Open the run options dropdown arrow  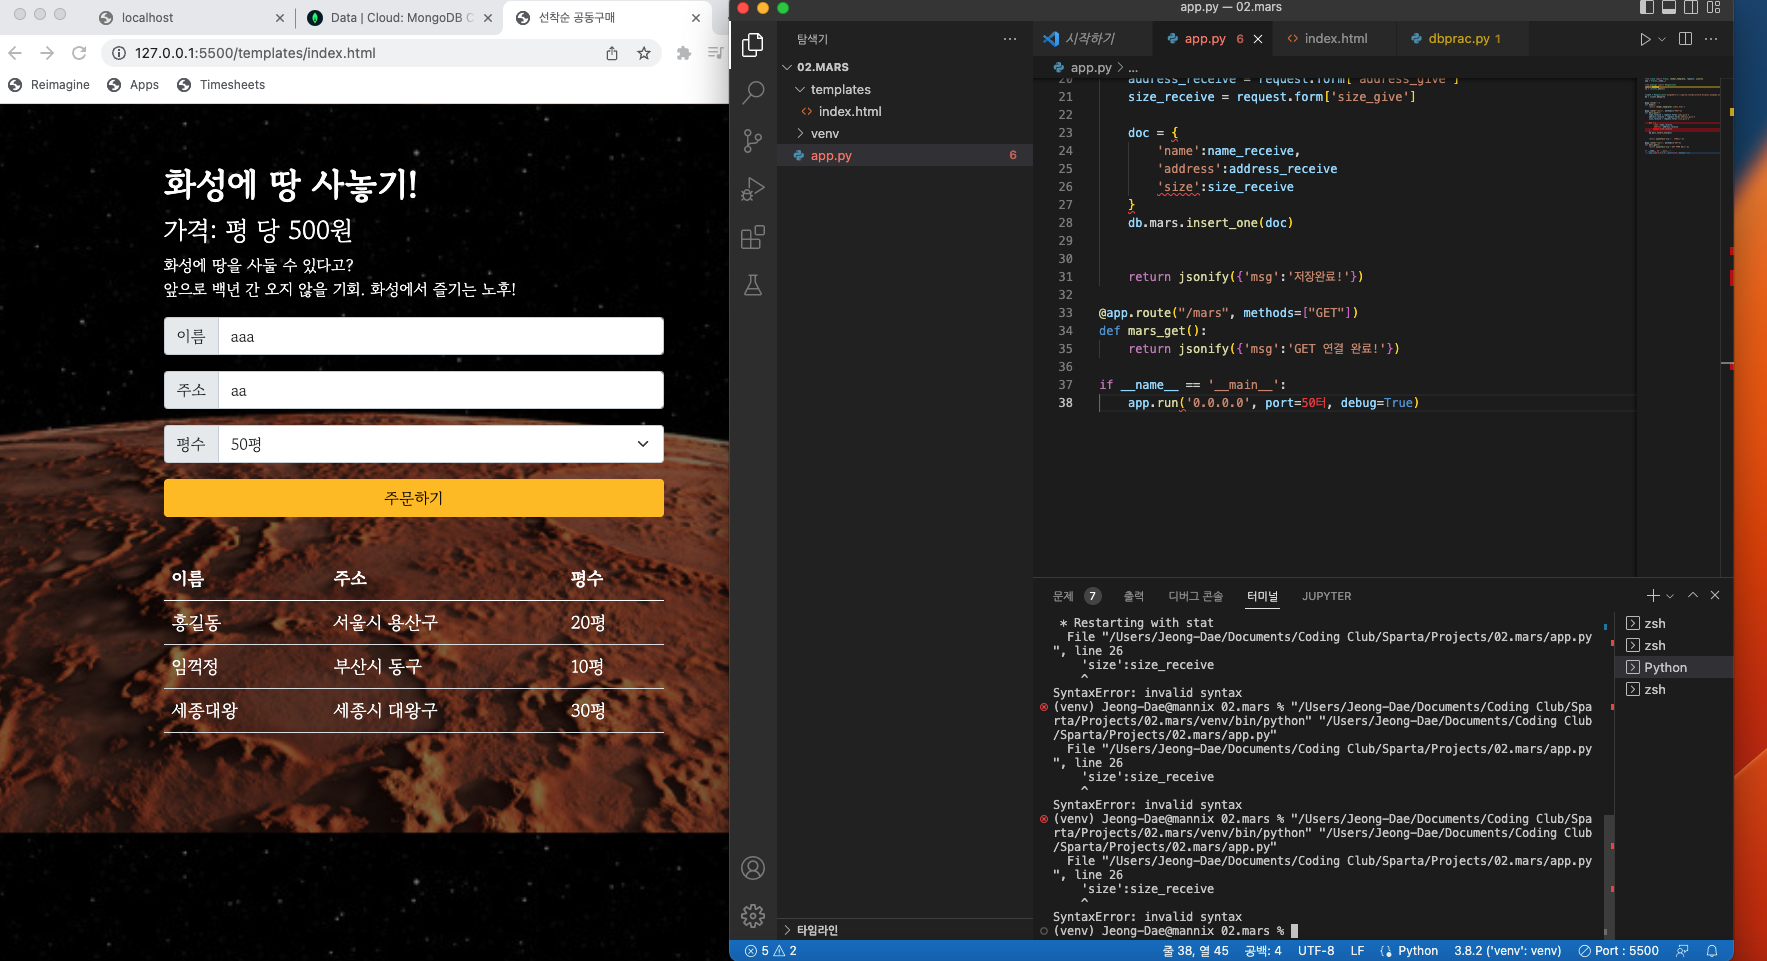[1662, 39]
